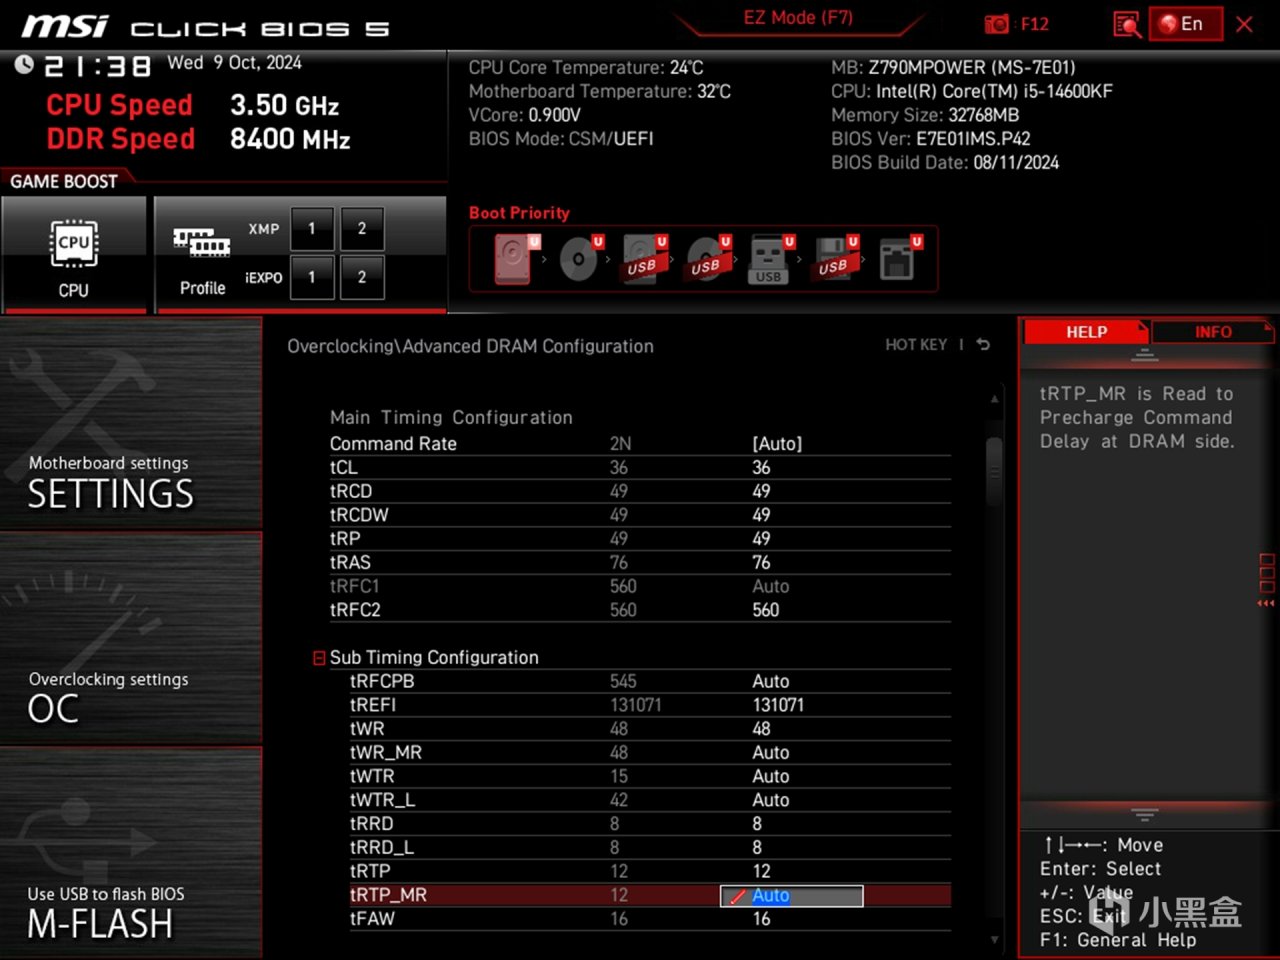Select the tCL value field 36
Viewport: 1280px width, 960px height.
(761, 468)
